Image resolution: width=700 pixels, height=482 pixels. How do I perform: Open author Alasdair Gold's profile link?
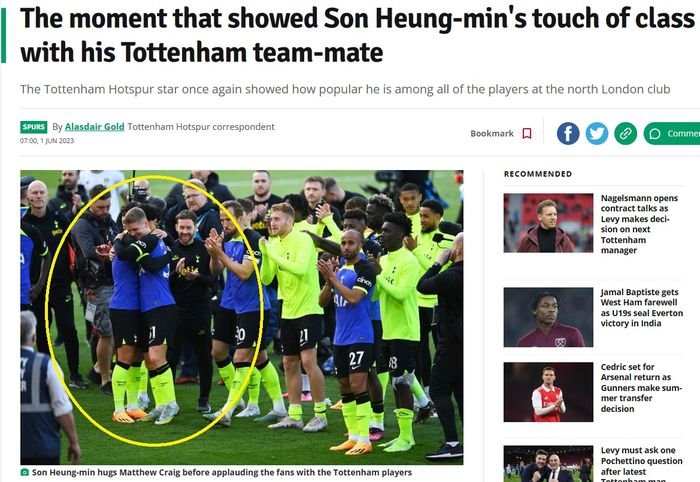click(95, 127)
